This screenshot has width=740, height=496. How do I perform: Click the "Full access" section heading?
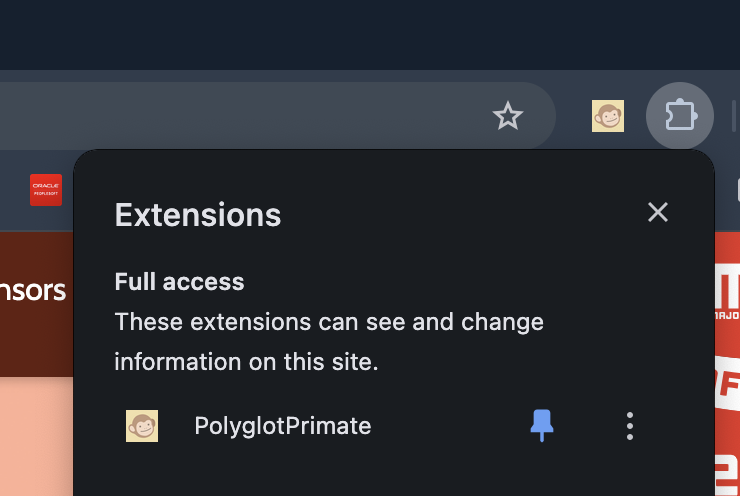179,282
